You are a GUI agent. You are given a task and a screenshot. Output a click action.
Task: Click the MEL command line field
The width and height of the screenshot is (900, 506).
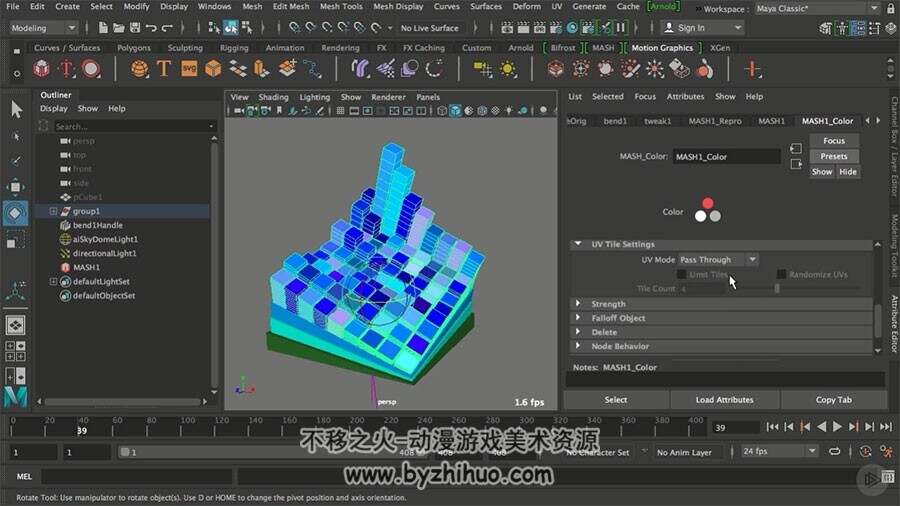click(x=137, y=476)
